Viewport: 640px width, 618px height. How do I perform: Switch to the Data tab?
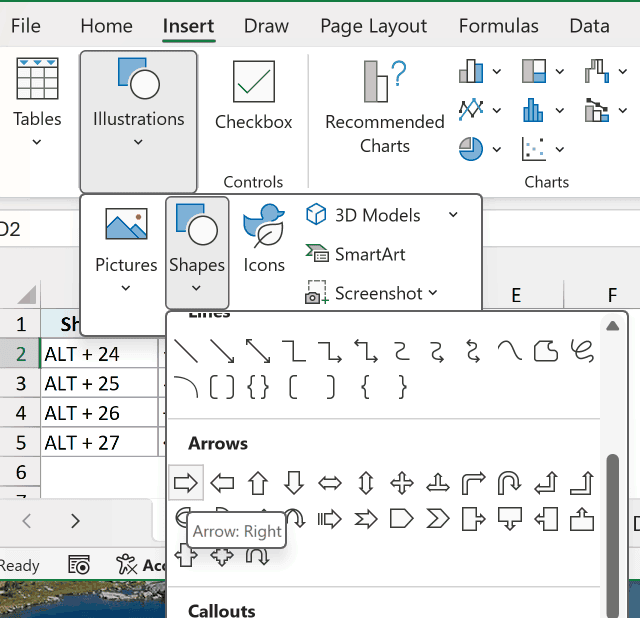pos(589,26)
